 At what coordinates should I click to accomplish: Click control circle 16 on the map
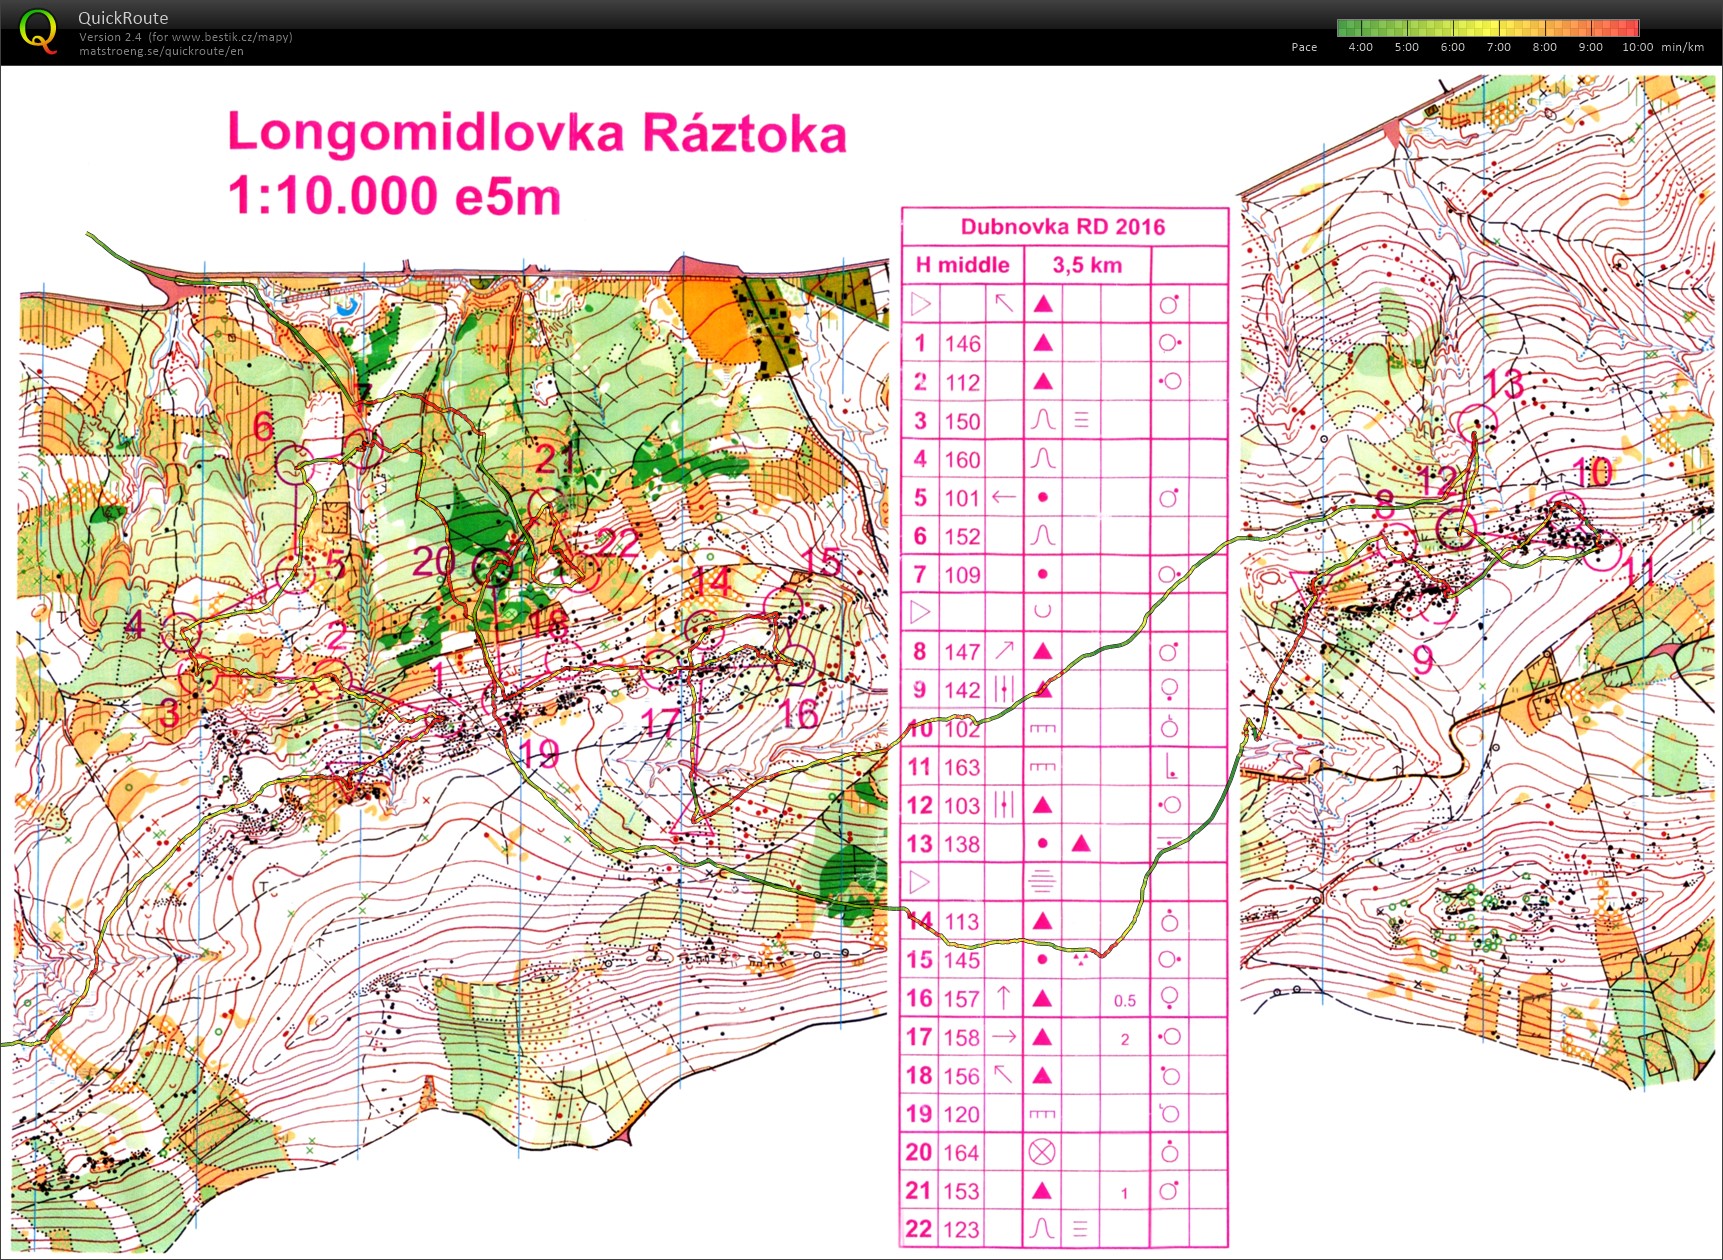(795, 663)
